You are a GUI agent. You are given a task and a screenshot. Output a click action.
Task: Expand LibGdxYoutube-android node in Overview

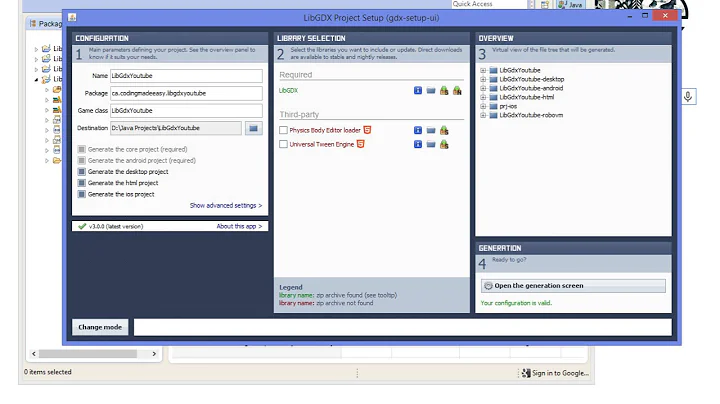point(483,88)
